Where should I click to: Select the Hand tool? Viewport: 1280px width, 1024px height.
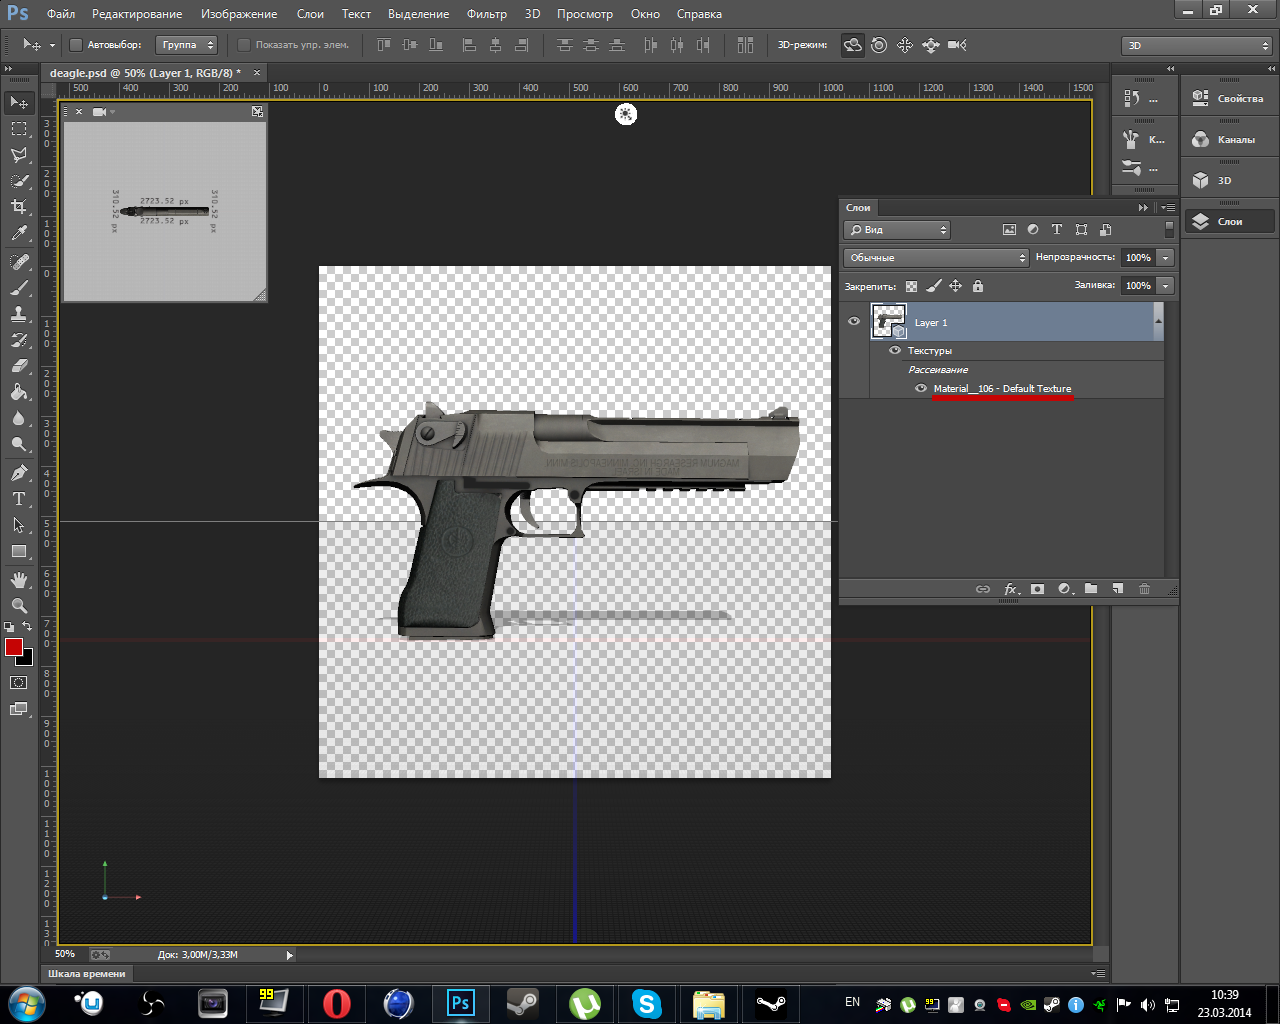[x=19, y=580]
